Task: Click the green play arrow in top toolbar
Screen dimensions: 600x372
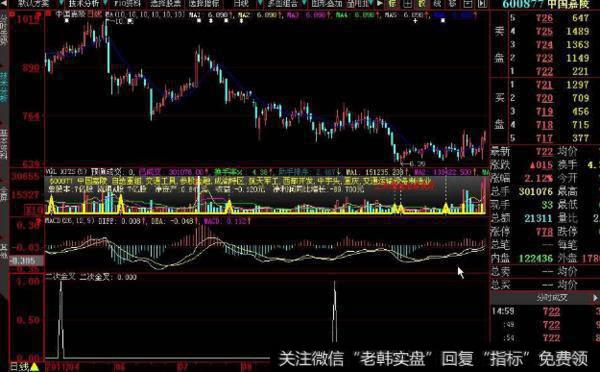Action: pos(379,3)
